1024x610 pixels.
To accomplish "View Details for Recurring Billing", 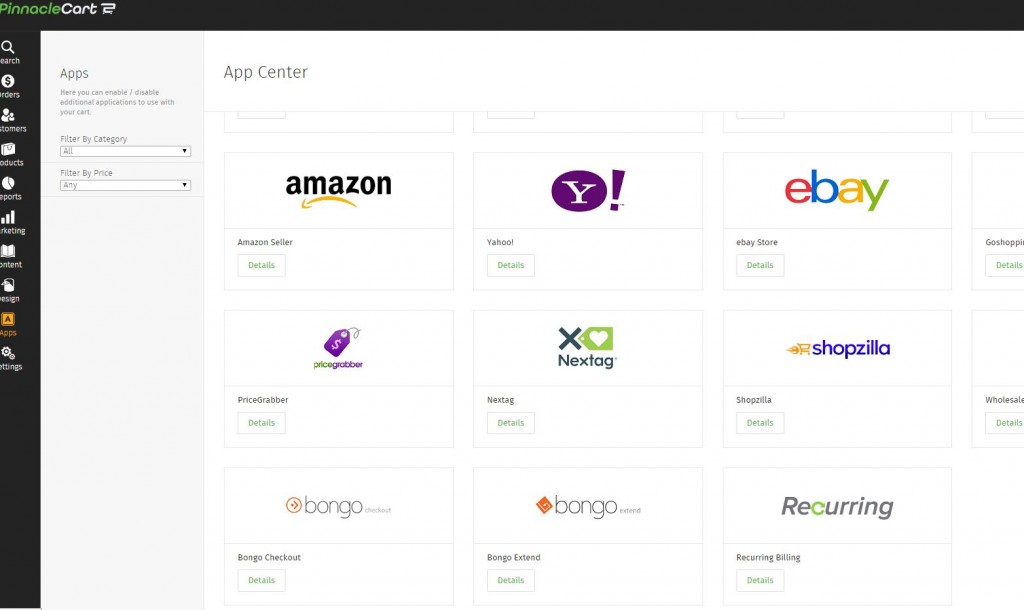I will coord(760,580).
